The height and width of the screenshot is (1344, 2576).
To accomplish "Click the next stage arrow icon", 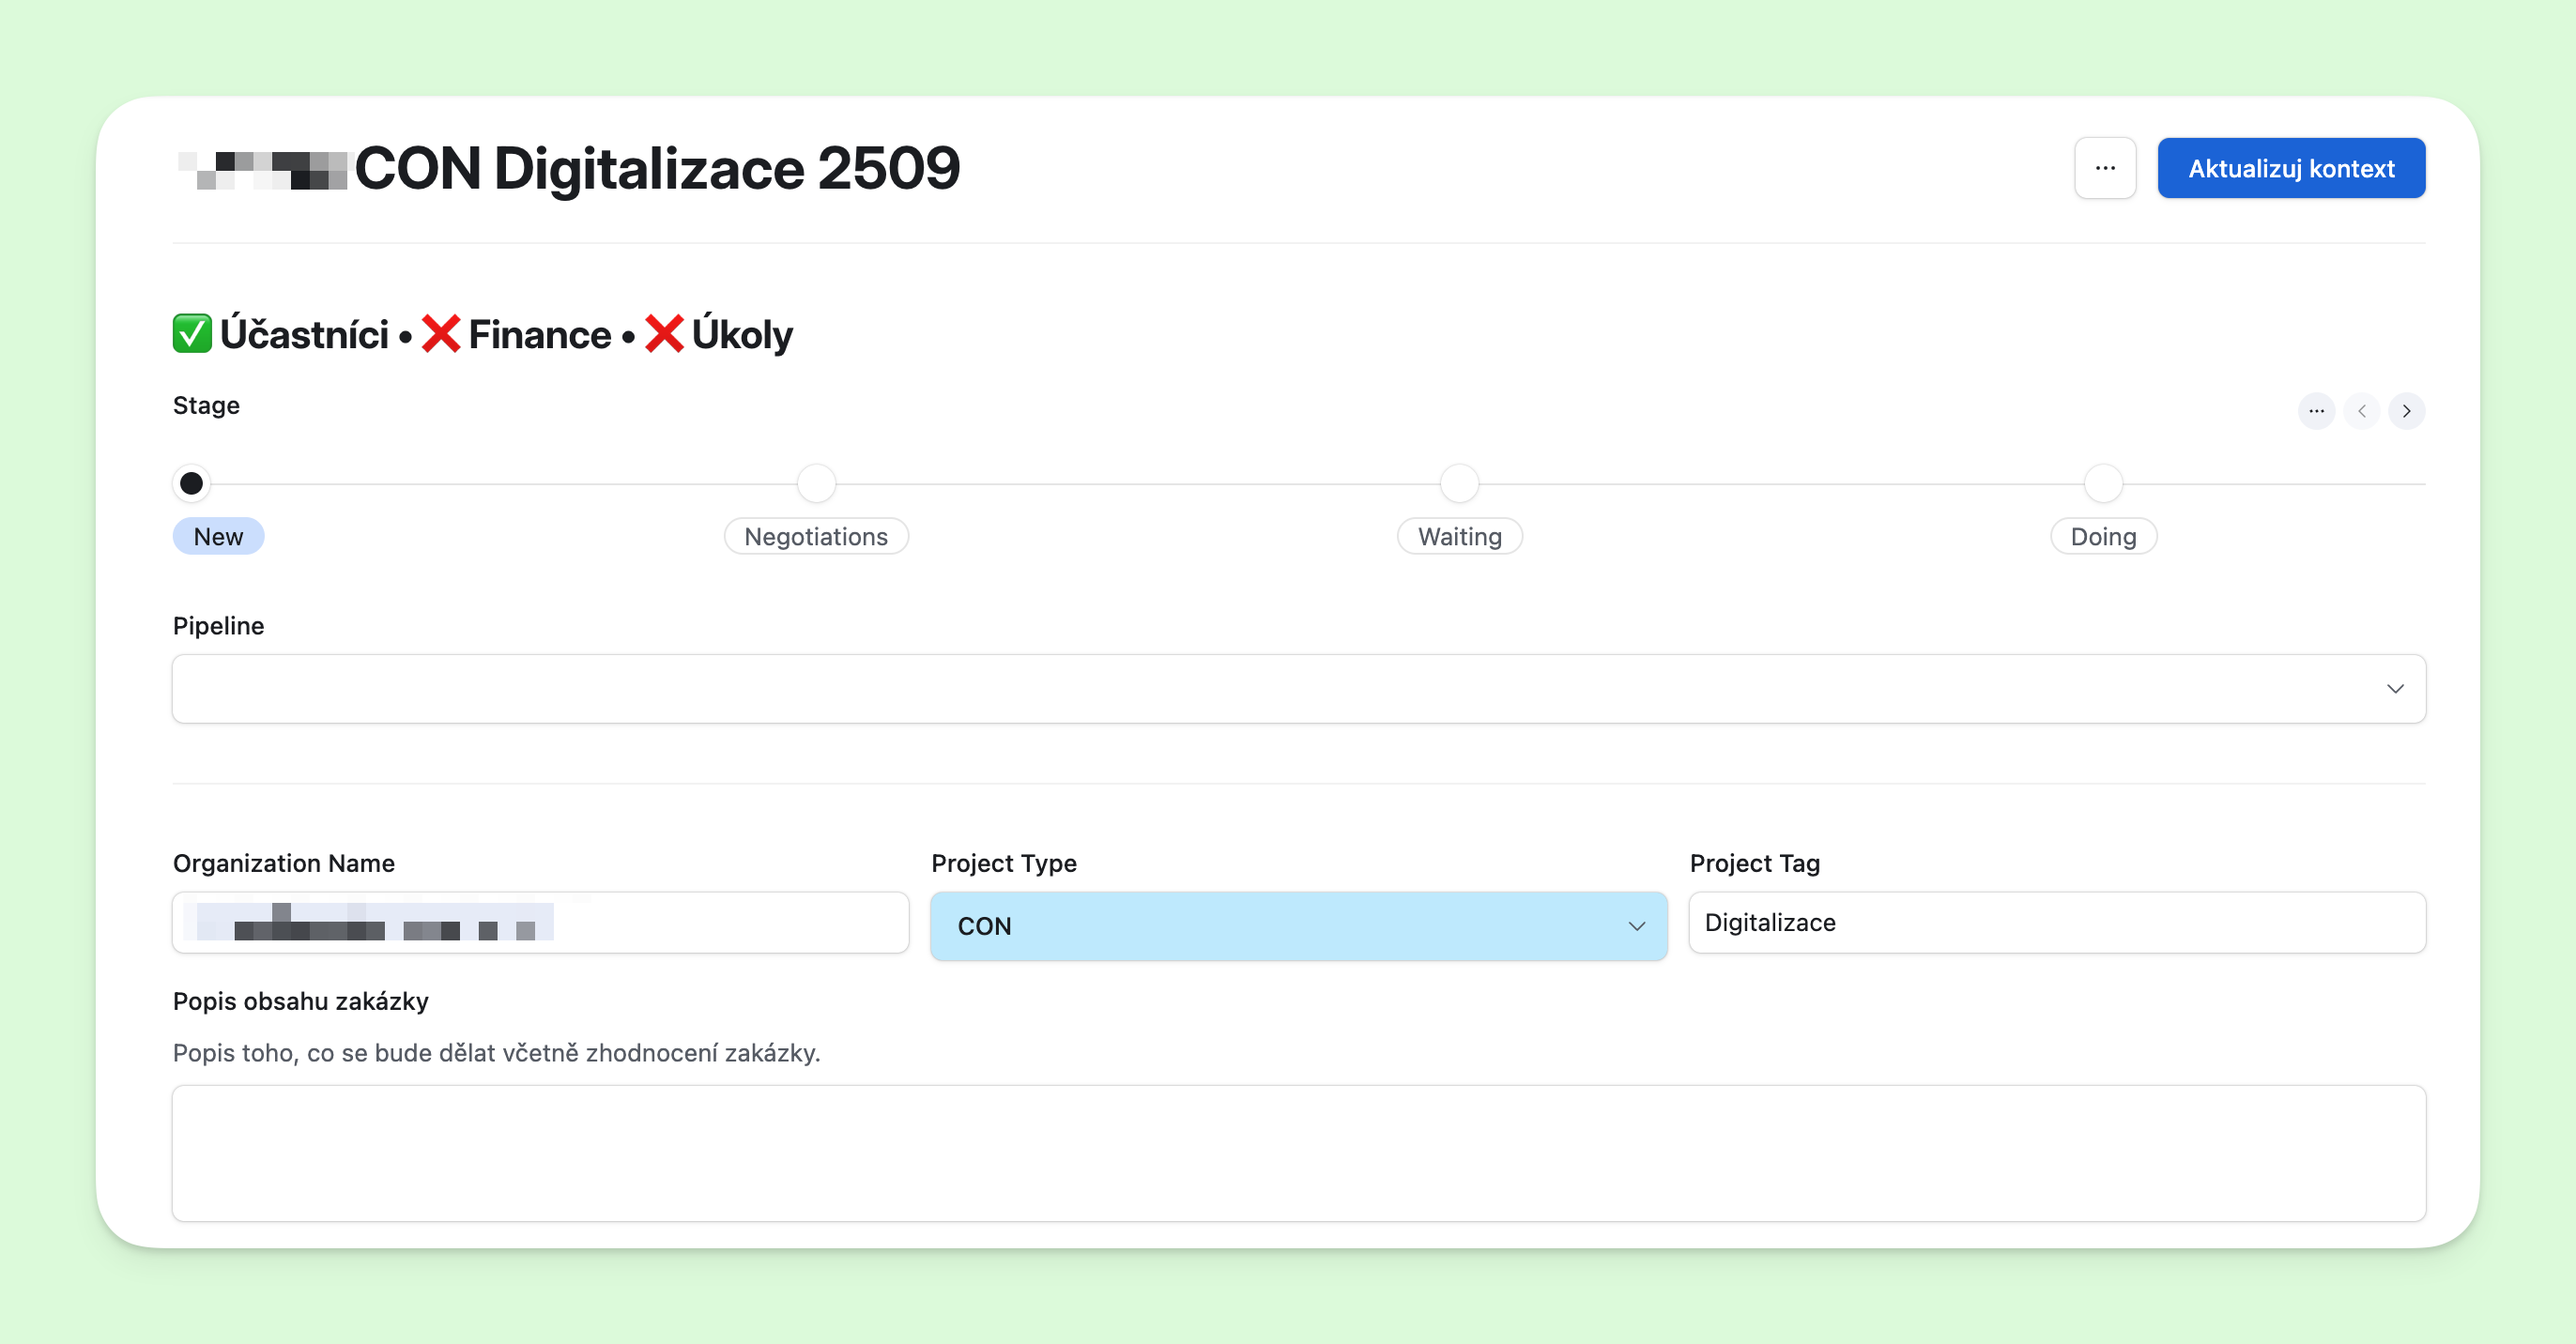I will (x=2406, y=411).
